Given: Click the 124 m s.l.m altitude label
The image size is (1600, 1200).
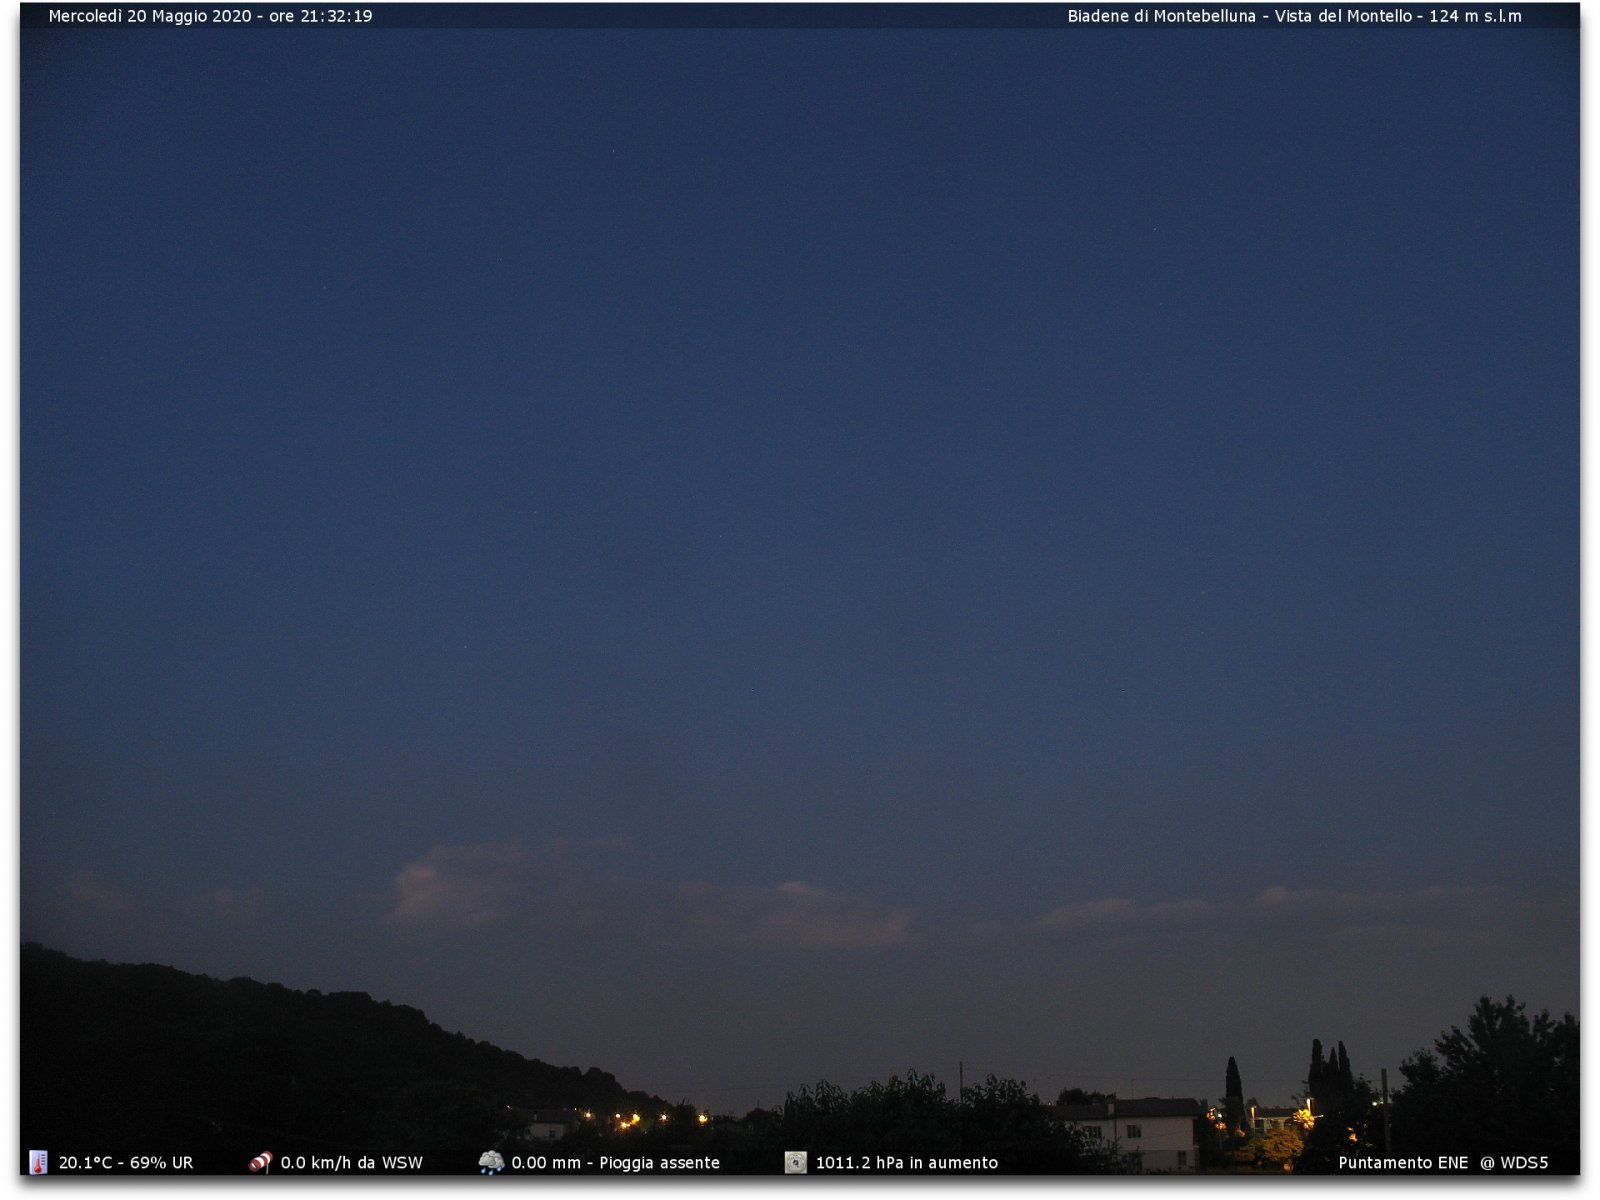Looking at the screenshot, I should click(1475, 16).
